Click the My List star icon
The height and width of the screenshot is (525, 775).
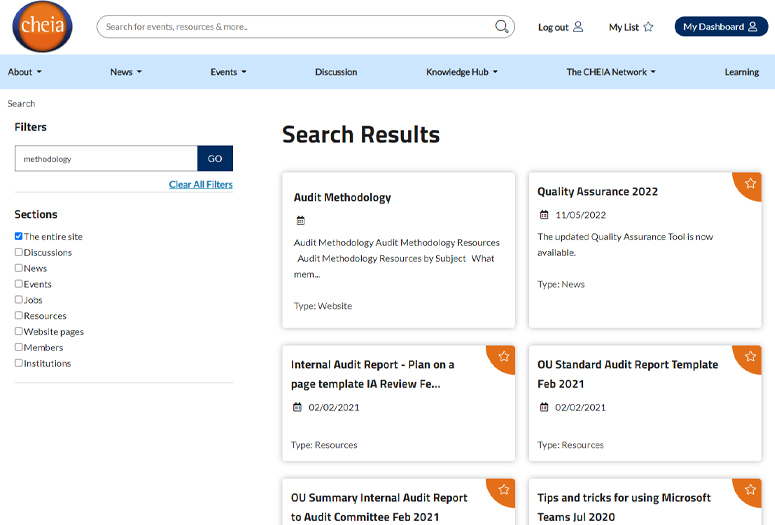click(x=648, y=27)
